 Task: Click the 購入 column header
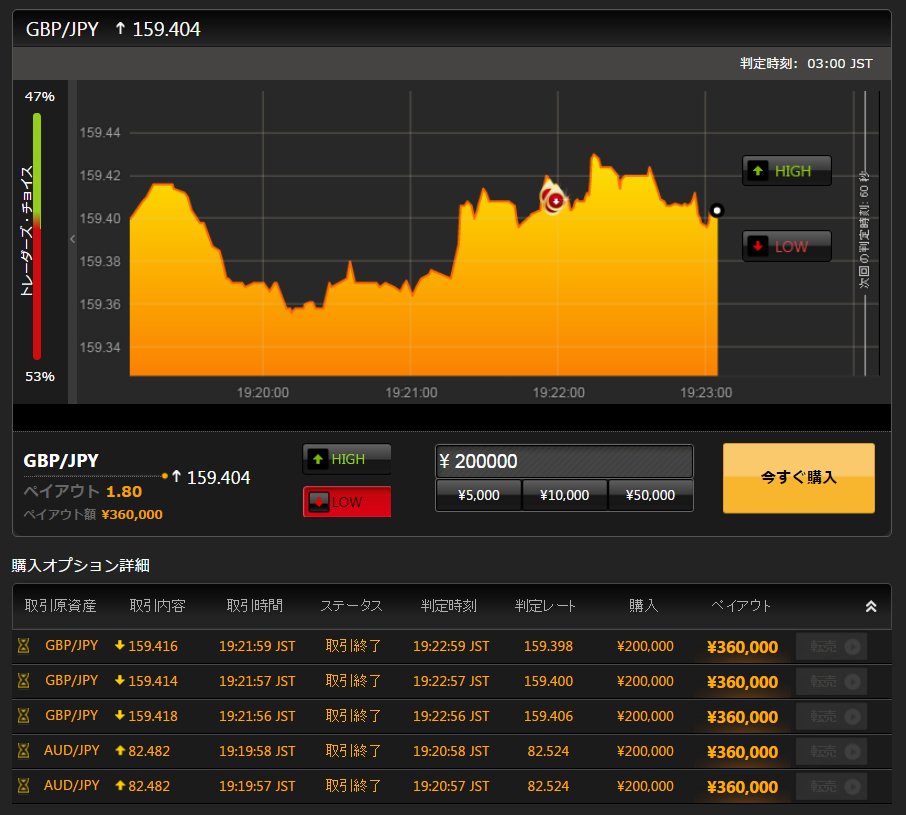click(x=644, y=605)
